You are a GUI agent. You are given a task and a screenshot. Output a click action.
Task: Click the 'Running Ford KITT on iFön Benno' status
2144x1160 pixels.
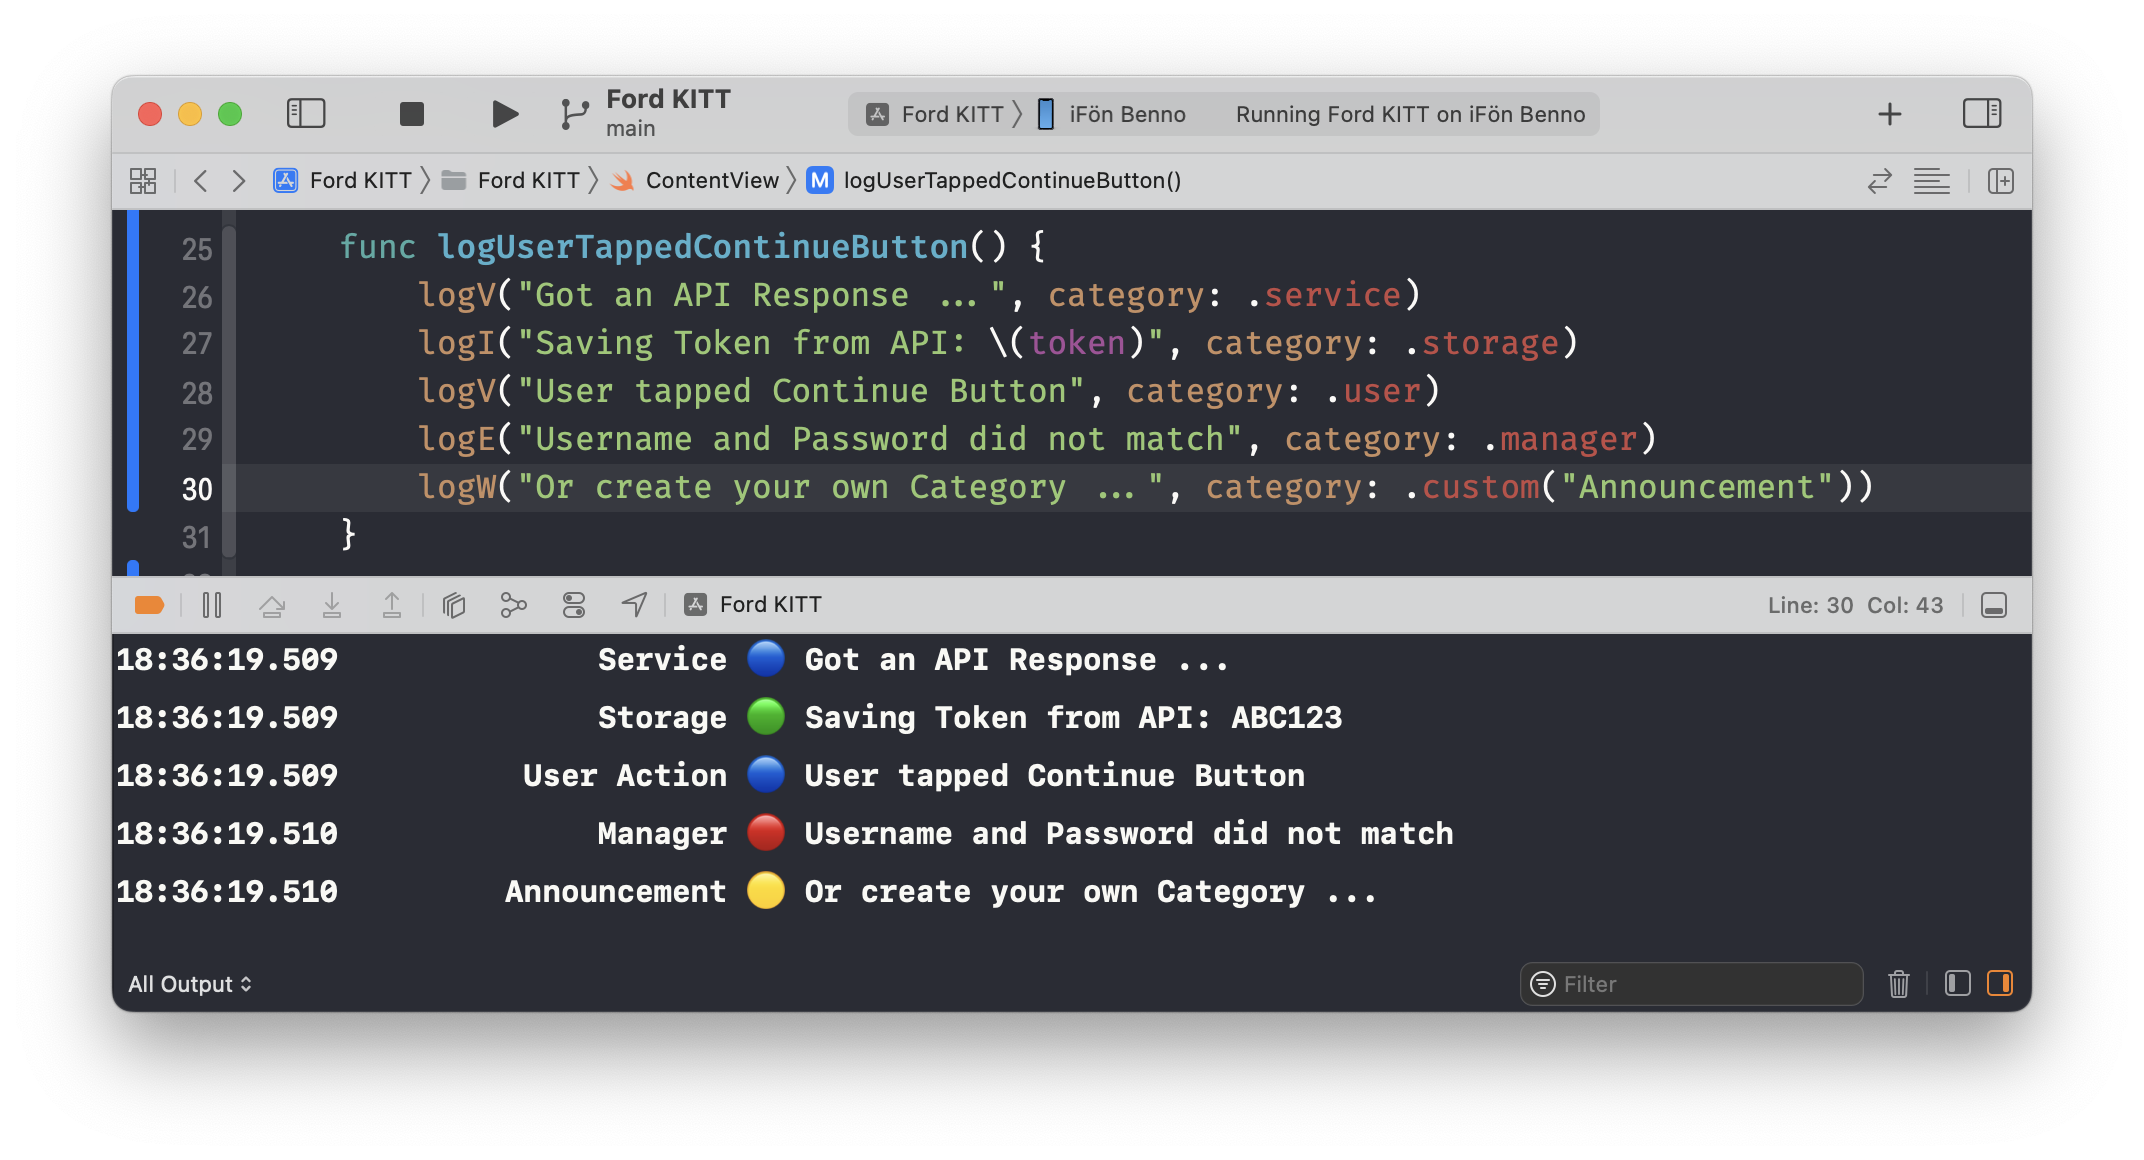click(x=1410, y=114)
